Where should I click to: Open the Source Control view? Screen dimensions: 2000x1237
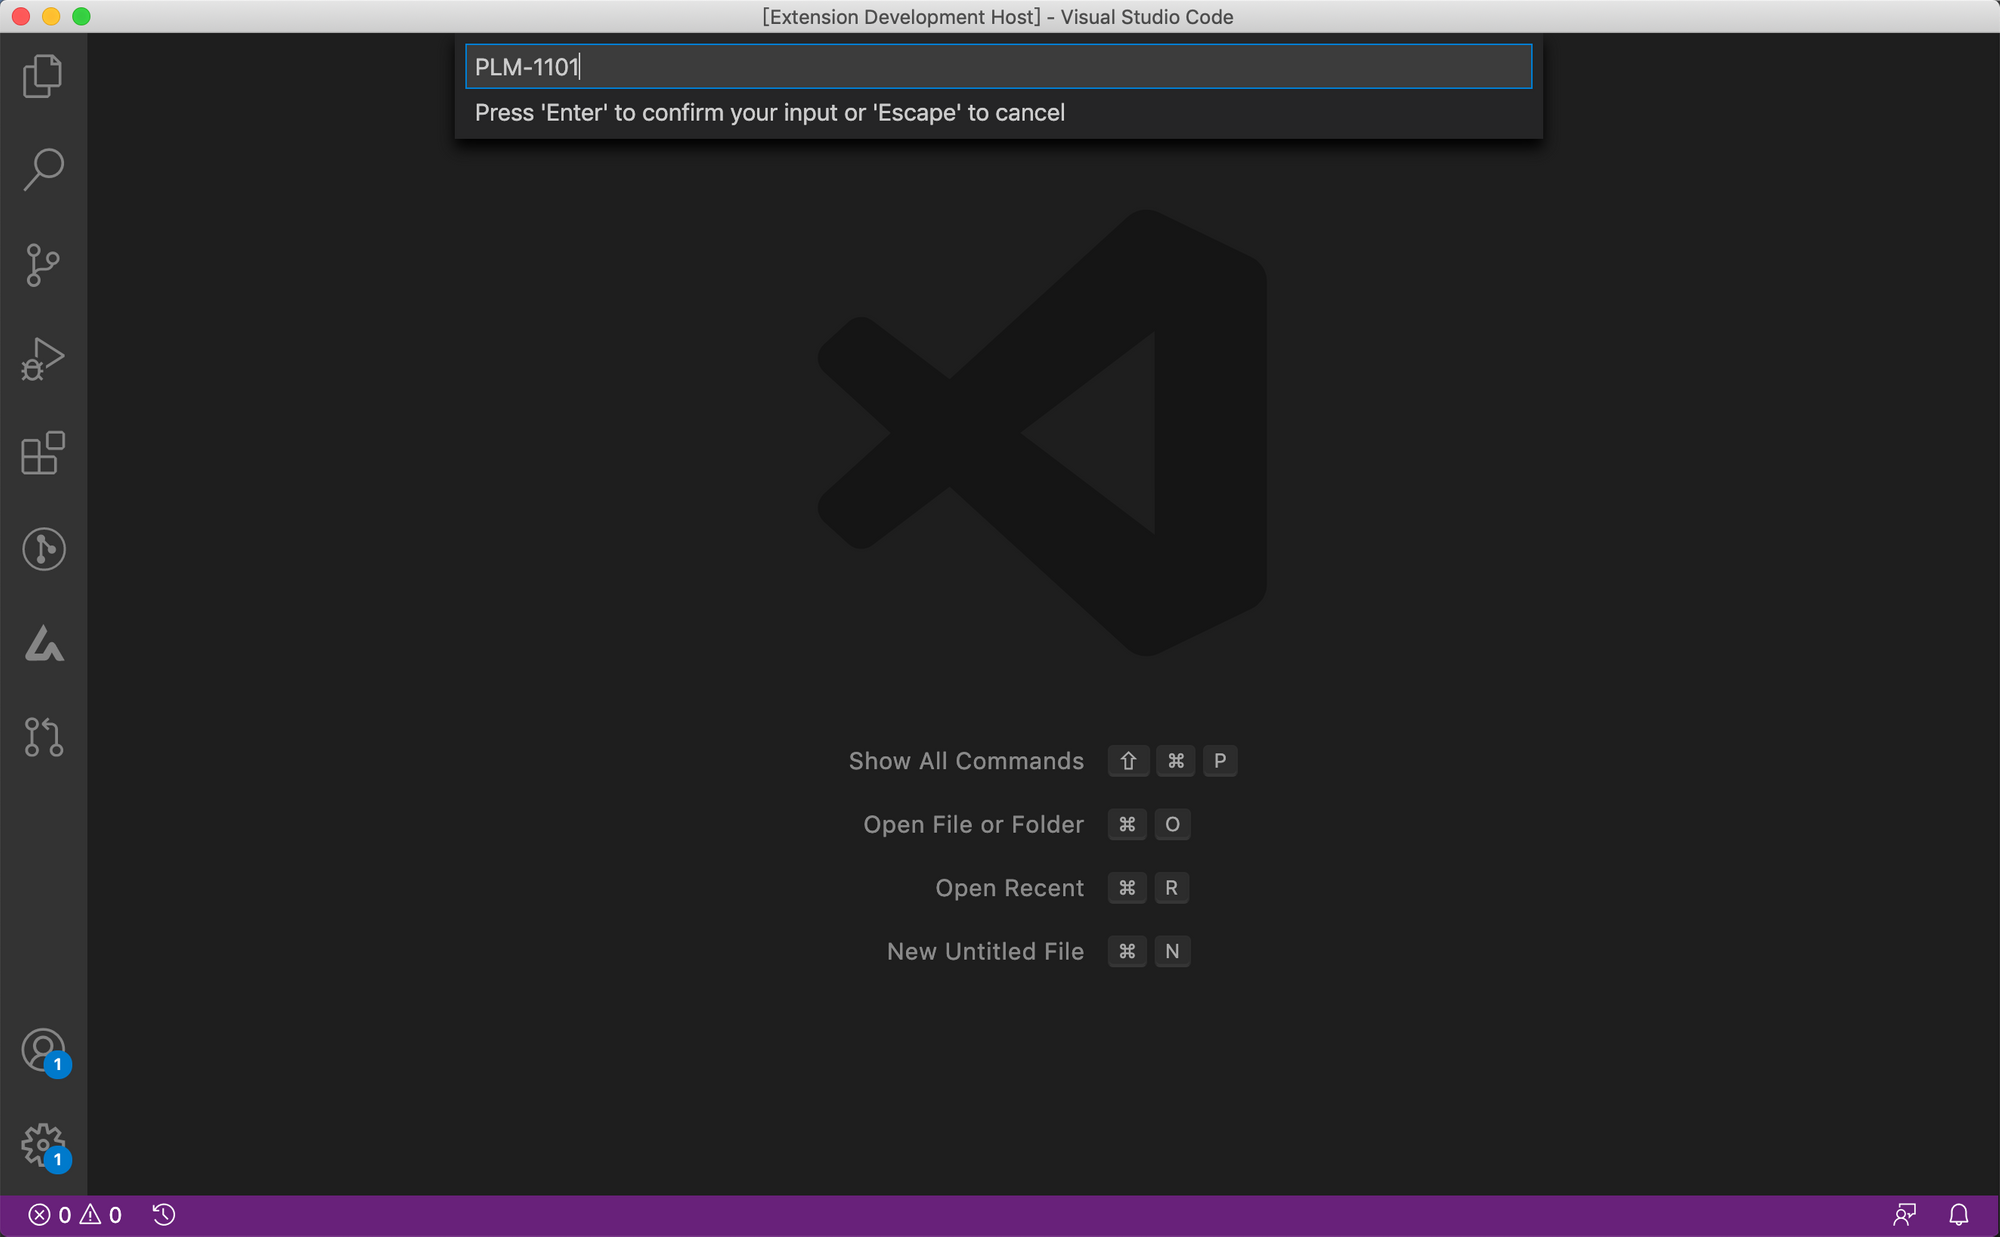tap(43, 265)
